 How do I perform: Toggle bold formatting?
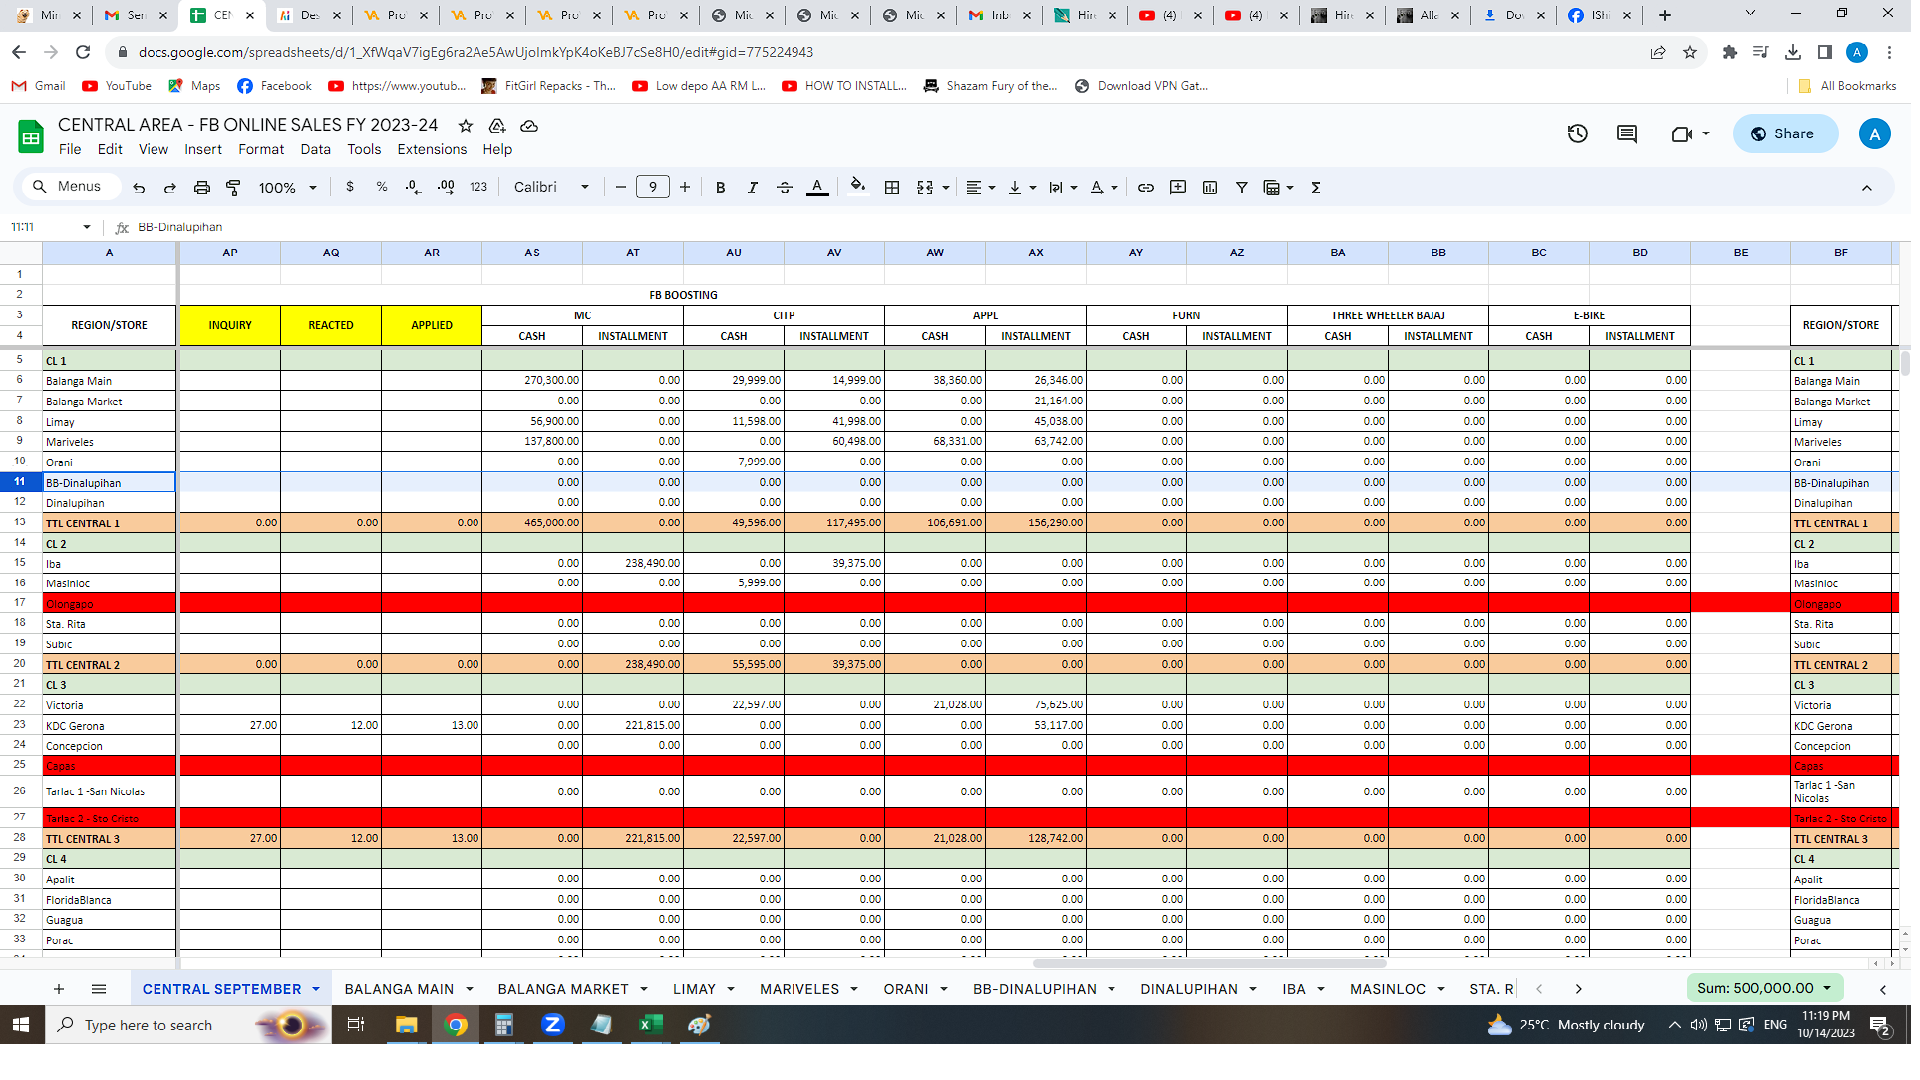pyautogui.click(x=720, y=188)
